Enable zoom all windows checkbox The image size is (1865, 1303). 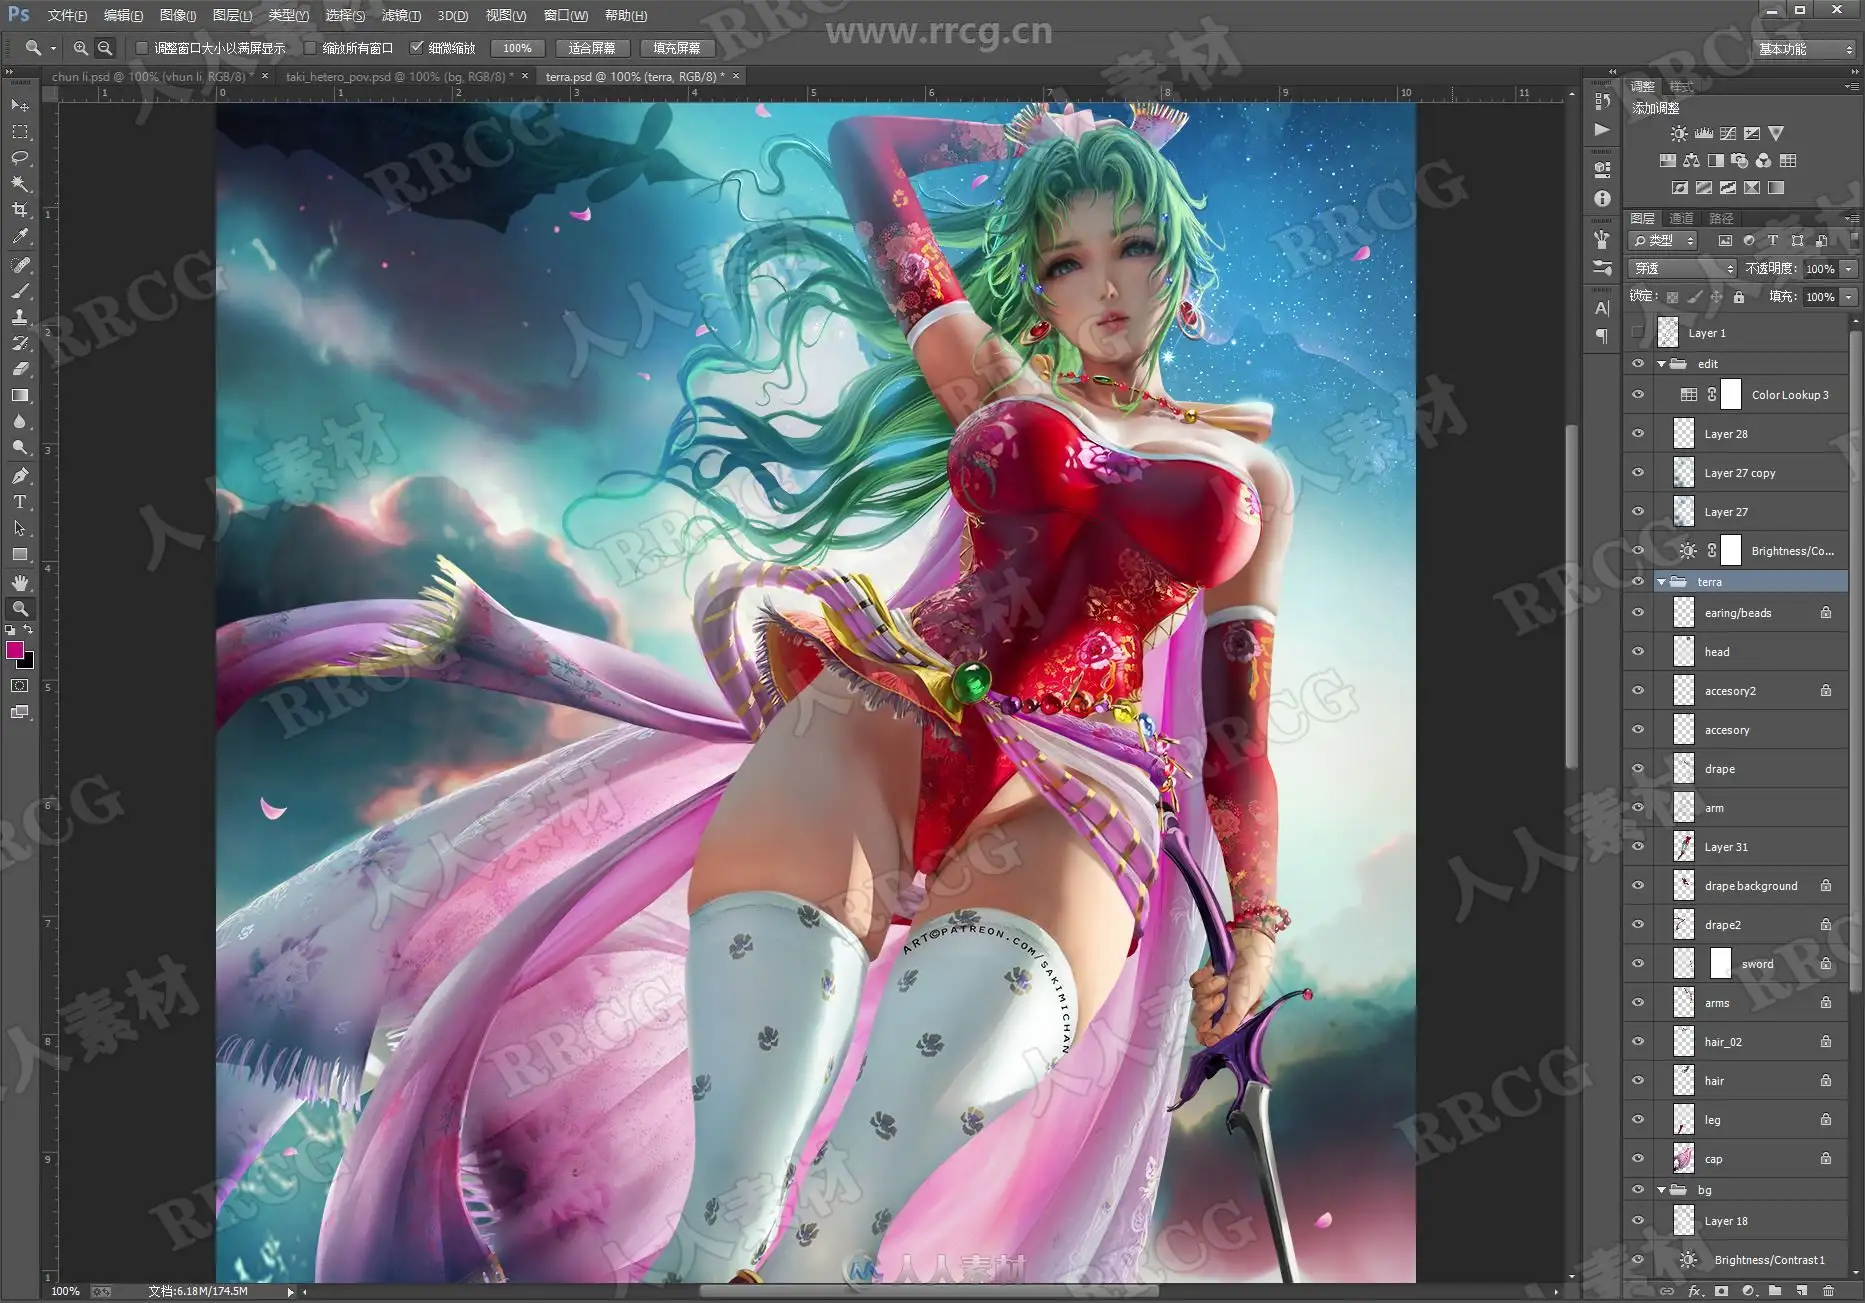click(x=310, y=48)
